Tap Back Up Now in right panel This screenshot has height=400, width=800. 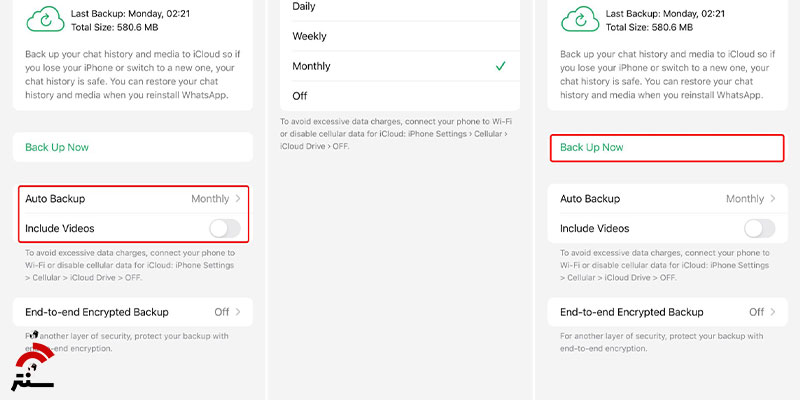[x=667, y=147]
